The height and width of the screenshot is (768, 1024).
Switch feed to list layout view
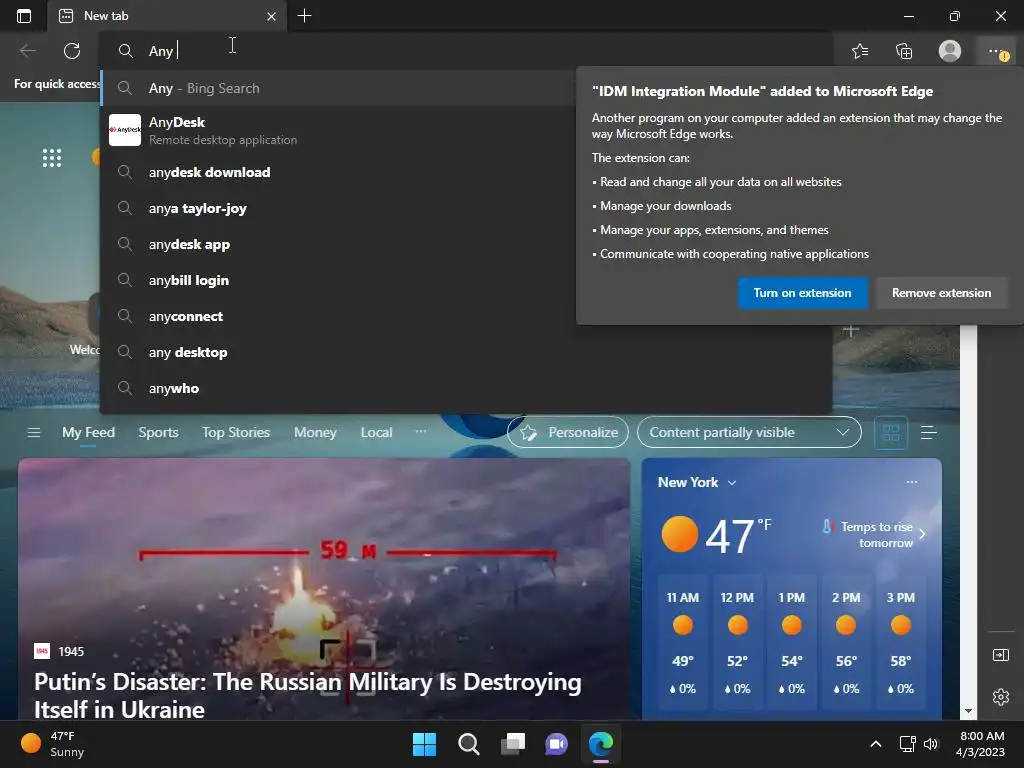tap(929, 432)
